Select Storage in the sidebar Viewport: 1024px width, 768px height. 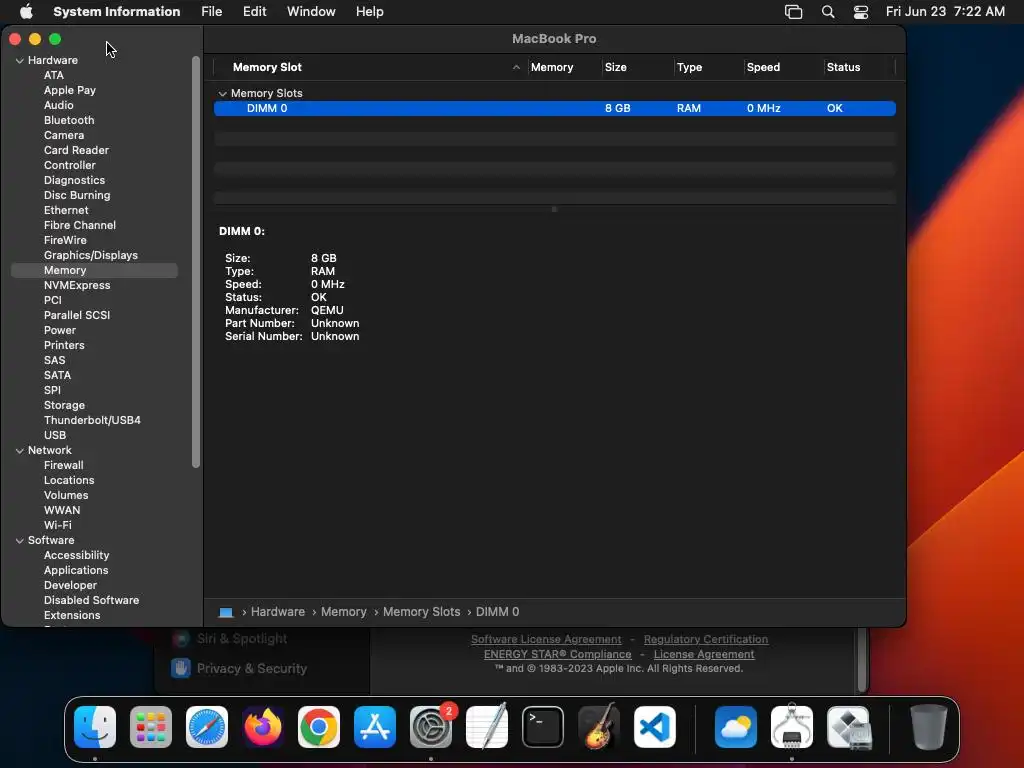(64, 406)
